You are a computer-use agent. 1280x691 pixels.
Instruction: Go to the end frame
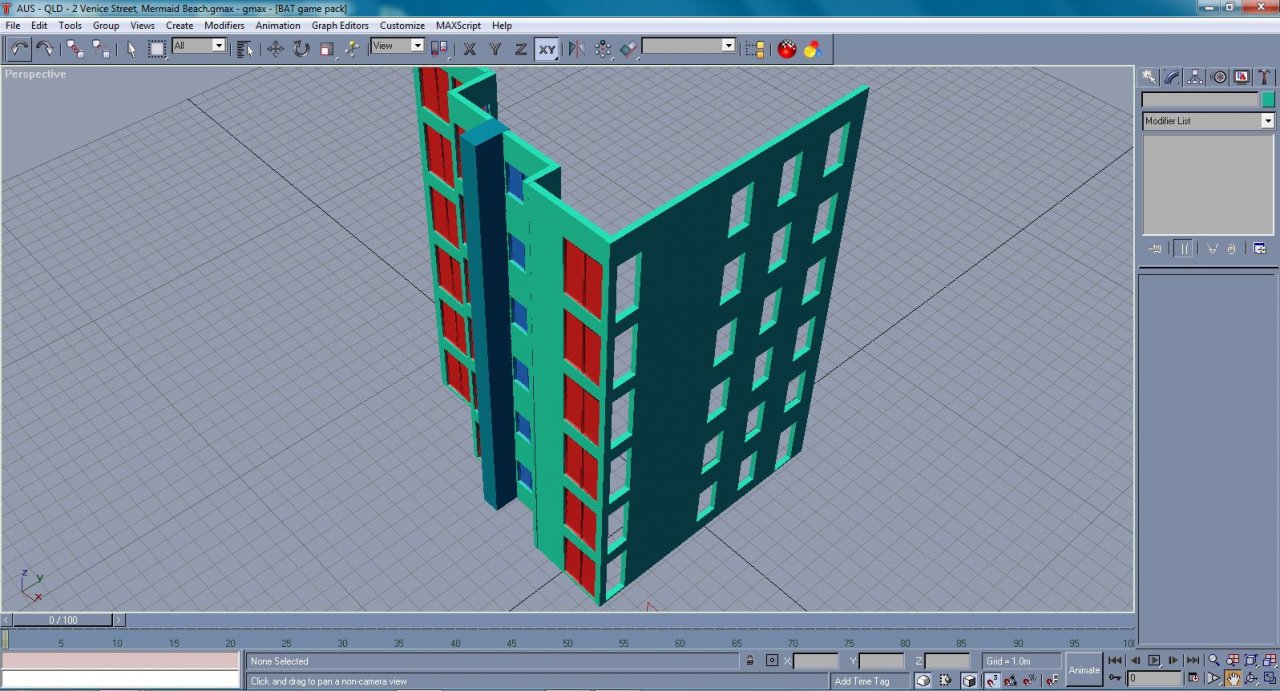[x=1192, y=661]
